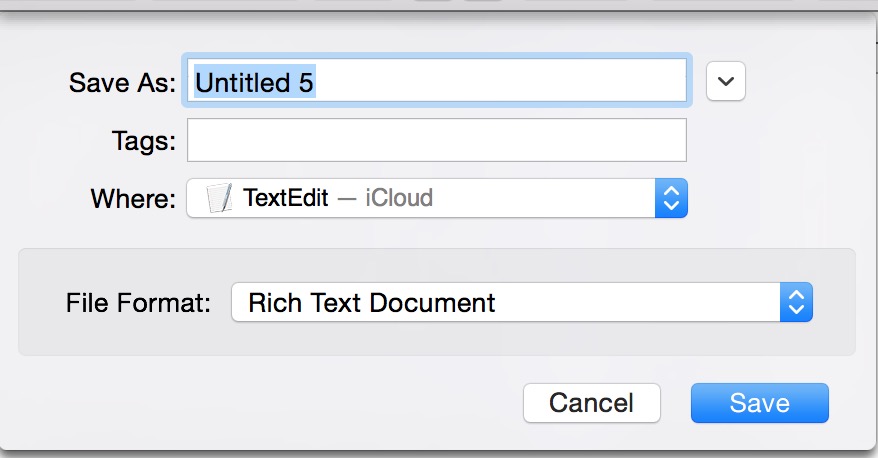Image resolution: width=878 pixels, height=458 pixels.
Task: Click the Where label
Action: point(133,199)
